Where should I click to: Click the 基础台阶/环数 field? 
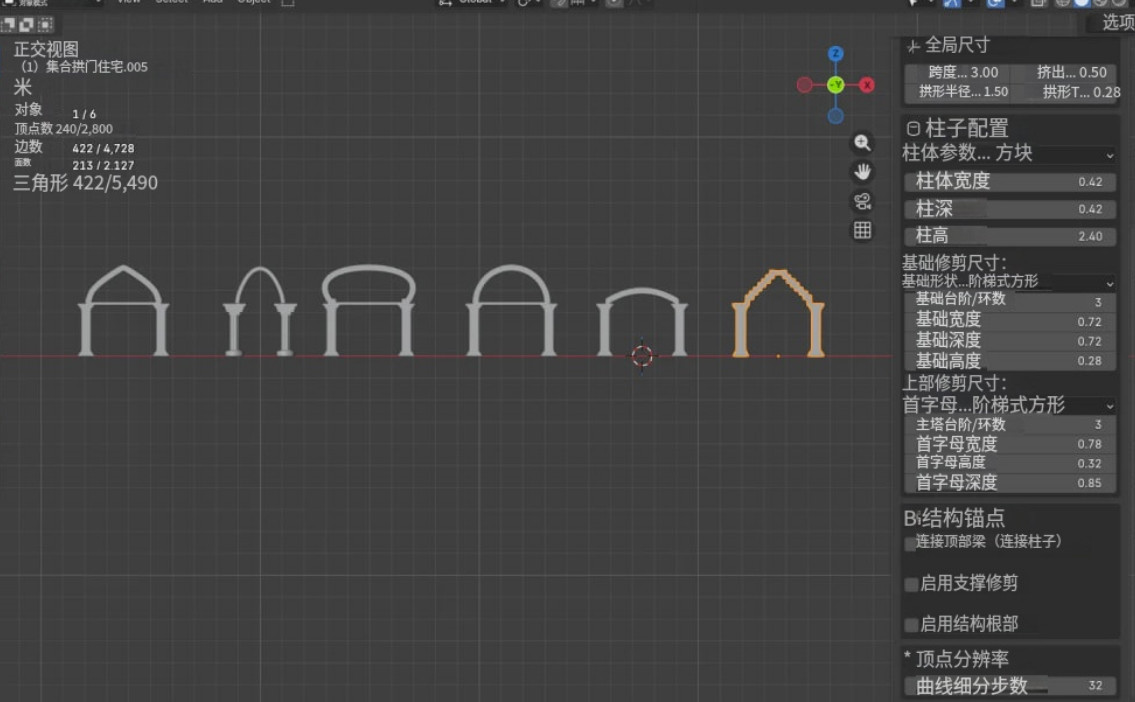[x=1010, y=300]
